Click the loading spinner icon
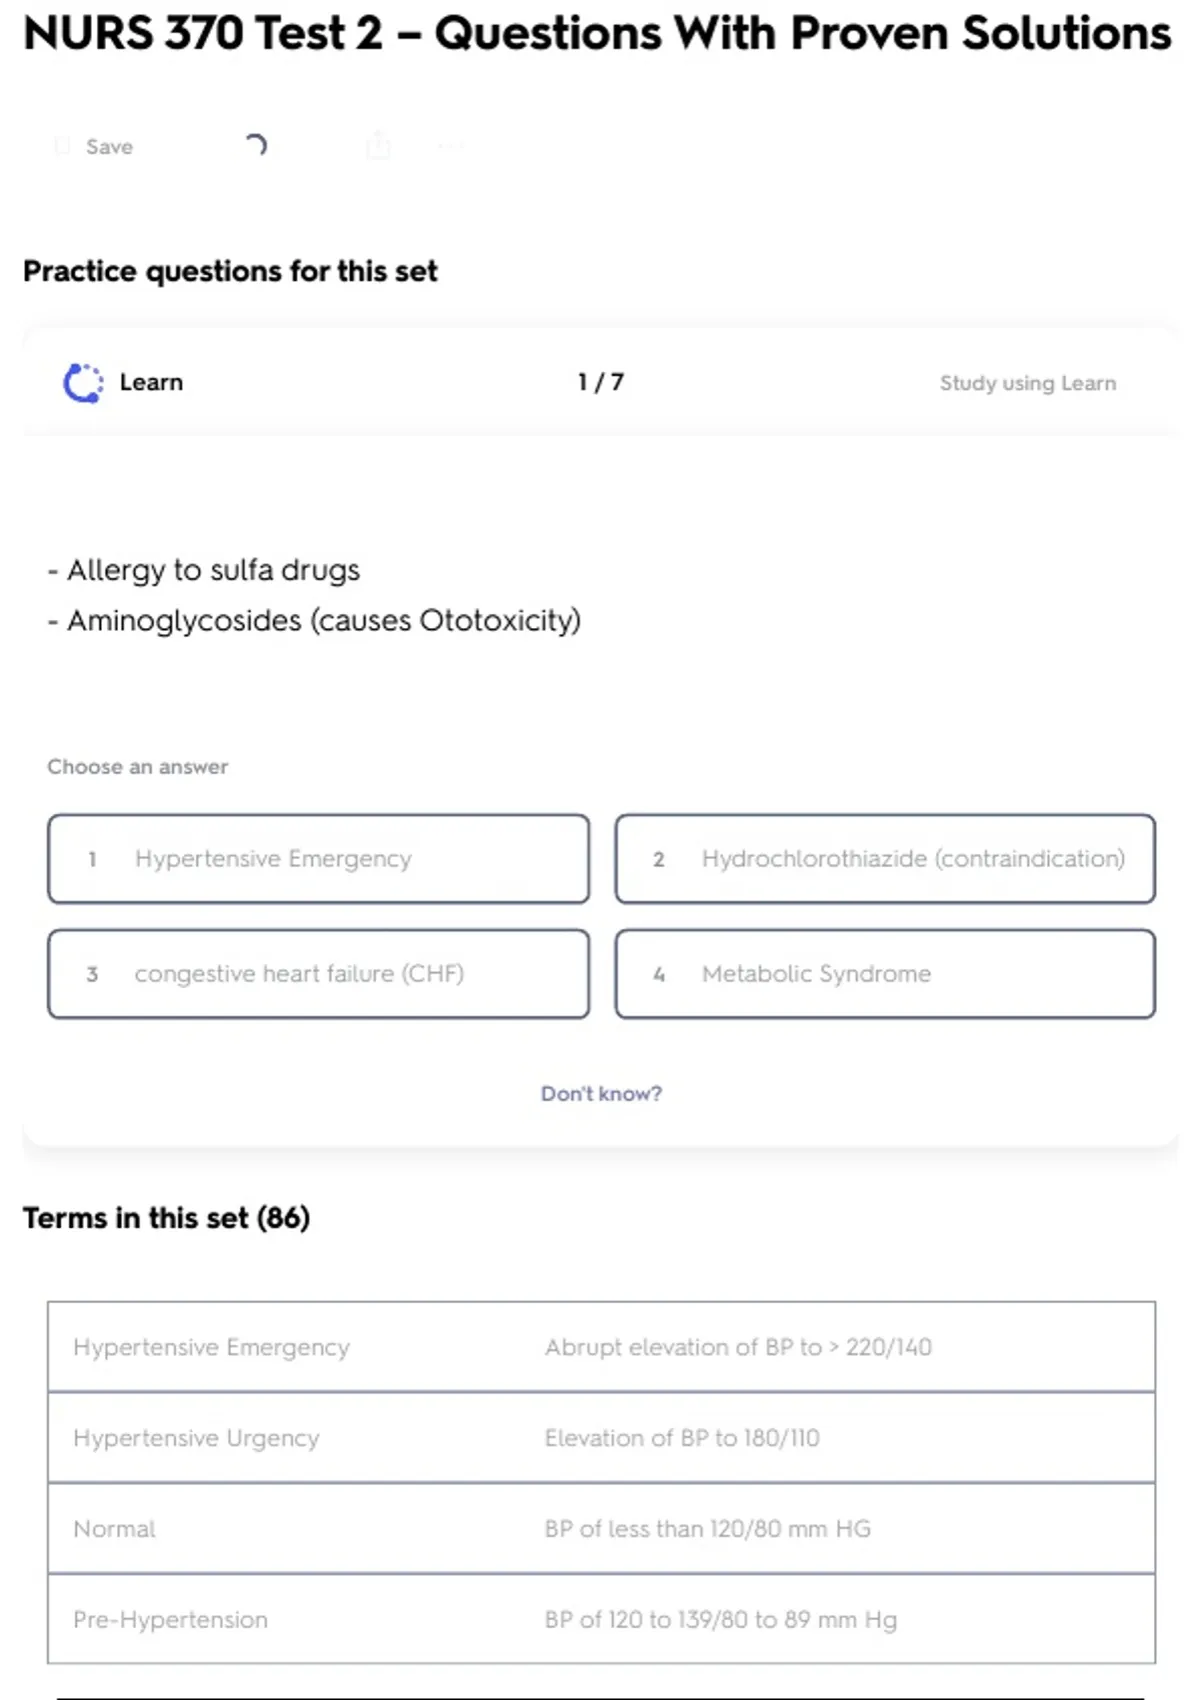This screenshot has height=1700, width=1200. pos(256,146)
